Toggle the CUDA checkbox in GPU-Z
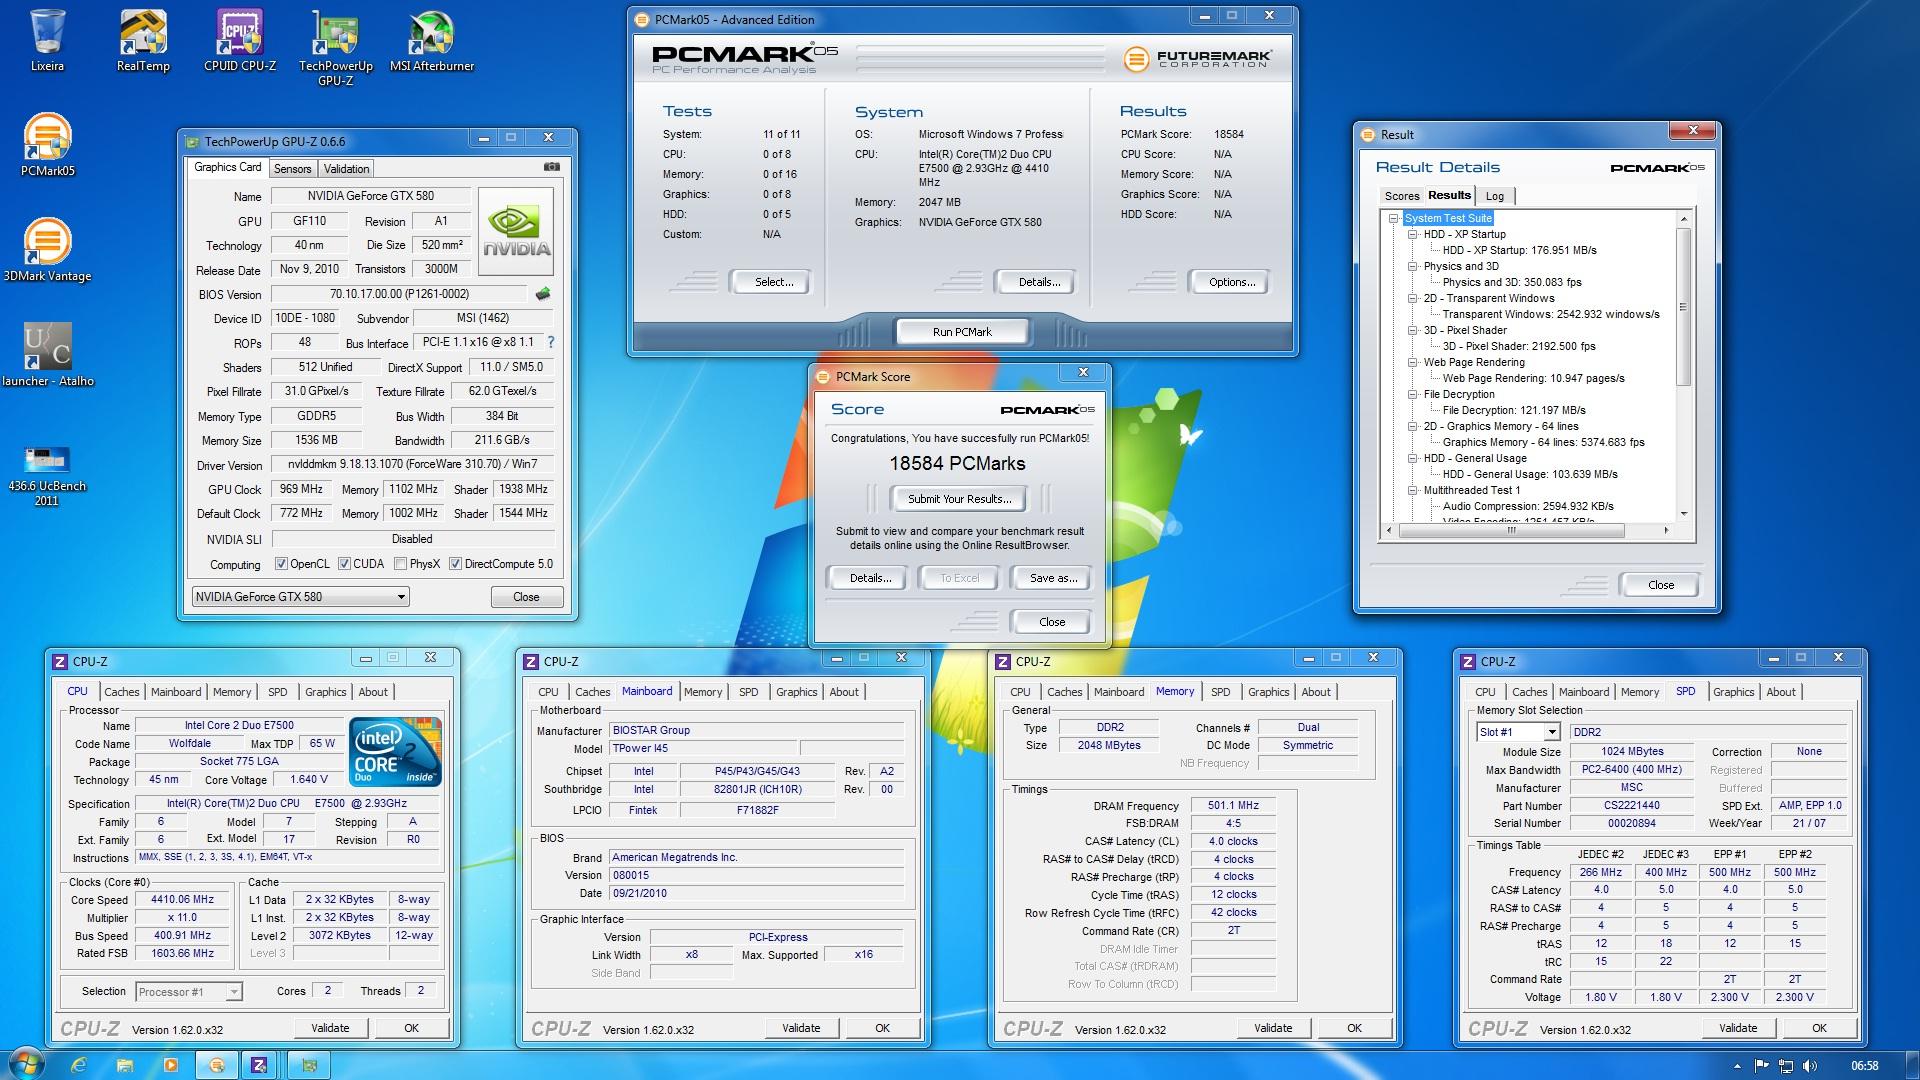Image resolution: width=1920 pixels, height=1080 pixels. [344, 564]
